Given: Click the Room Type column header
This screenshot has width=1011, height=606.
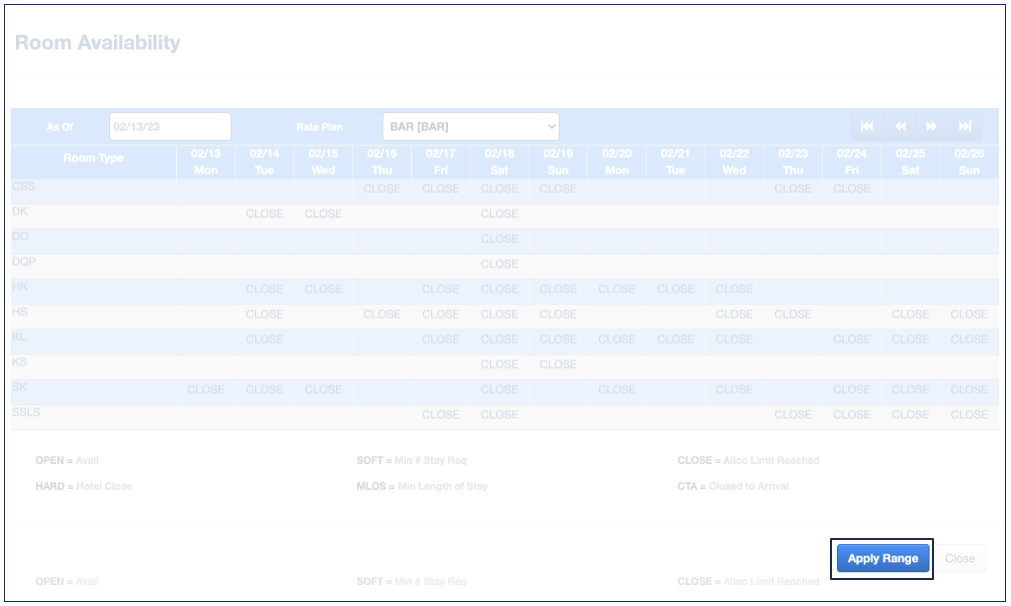Looking at the screenshot, I should pos(93,159).
